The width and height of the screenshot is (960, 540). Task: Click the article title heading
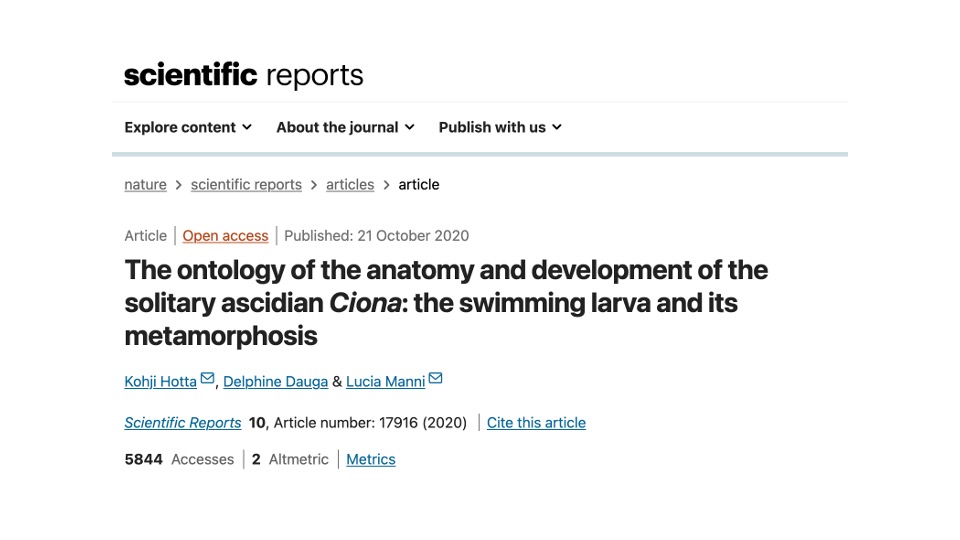click(446, 302)
